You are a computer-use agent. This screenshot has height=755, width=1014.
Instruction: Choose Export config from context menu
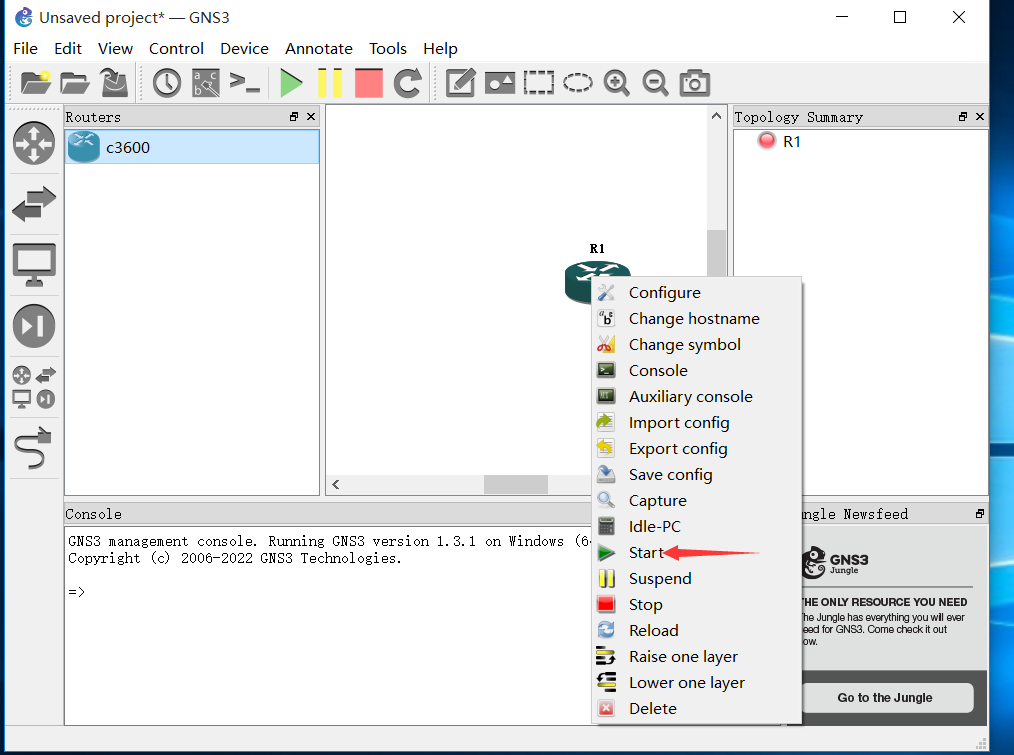point(696,448)
